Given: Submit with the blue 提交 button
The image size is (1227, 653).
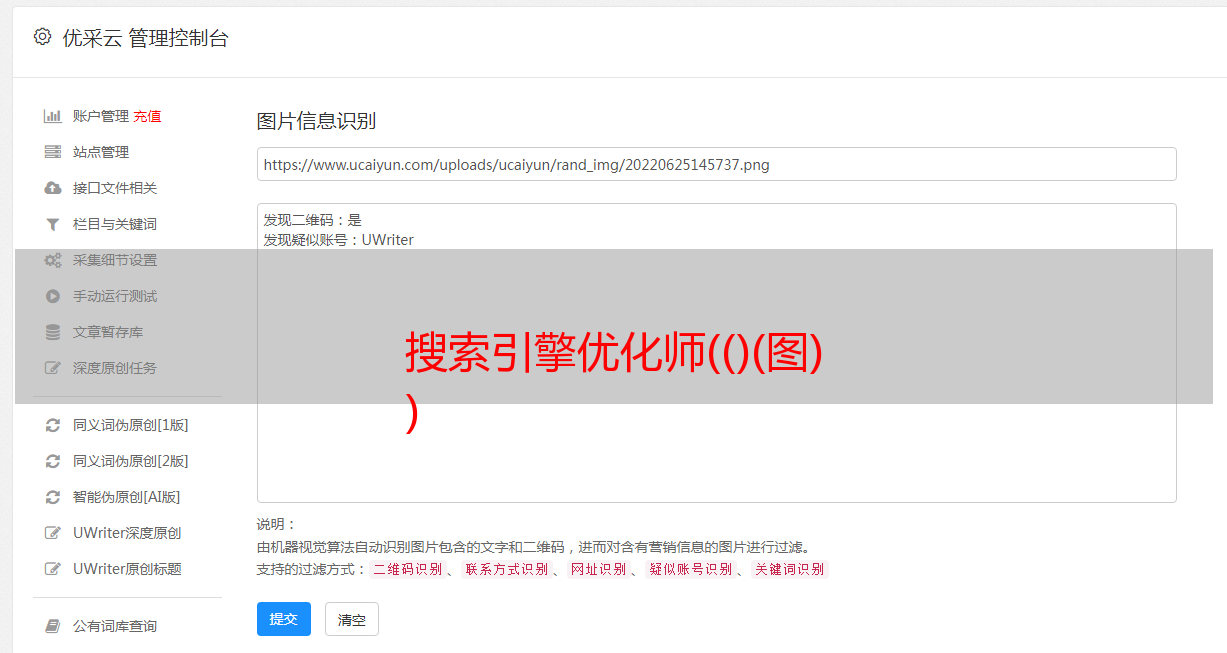Looking at the screenshot, I should (x=284, y=619).
